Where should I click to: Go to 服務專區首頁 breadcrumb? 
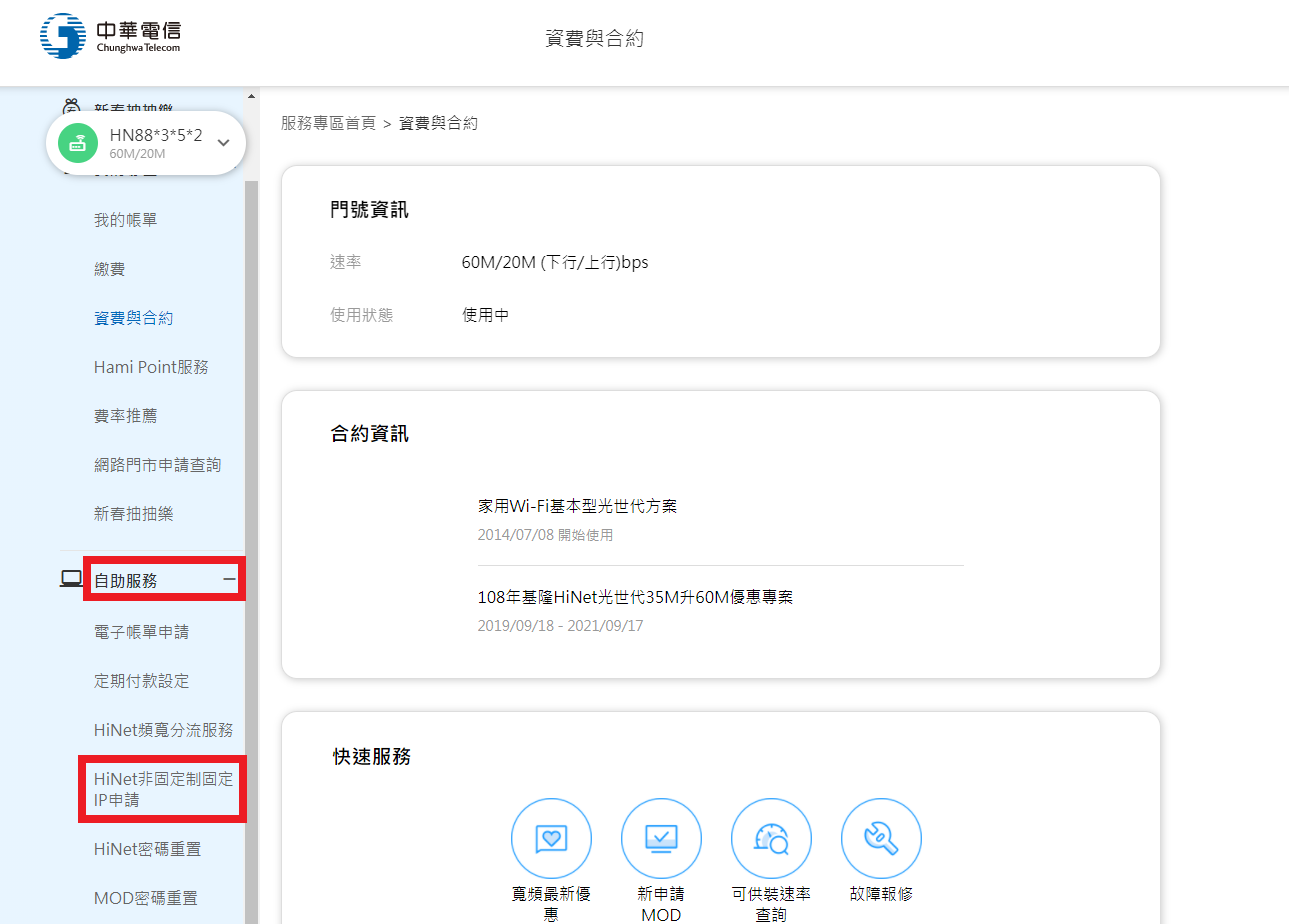[x=328, y=123]
